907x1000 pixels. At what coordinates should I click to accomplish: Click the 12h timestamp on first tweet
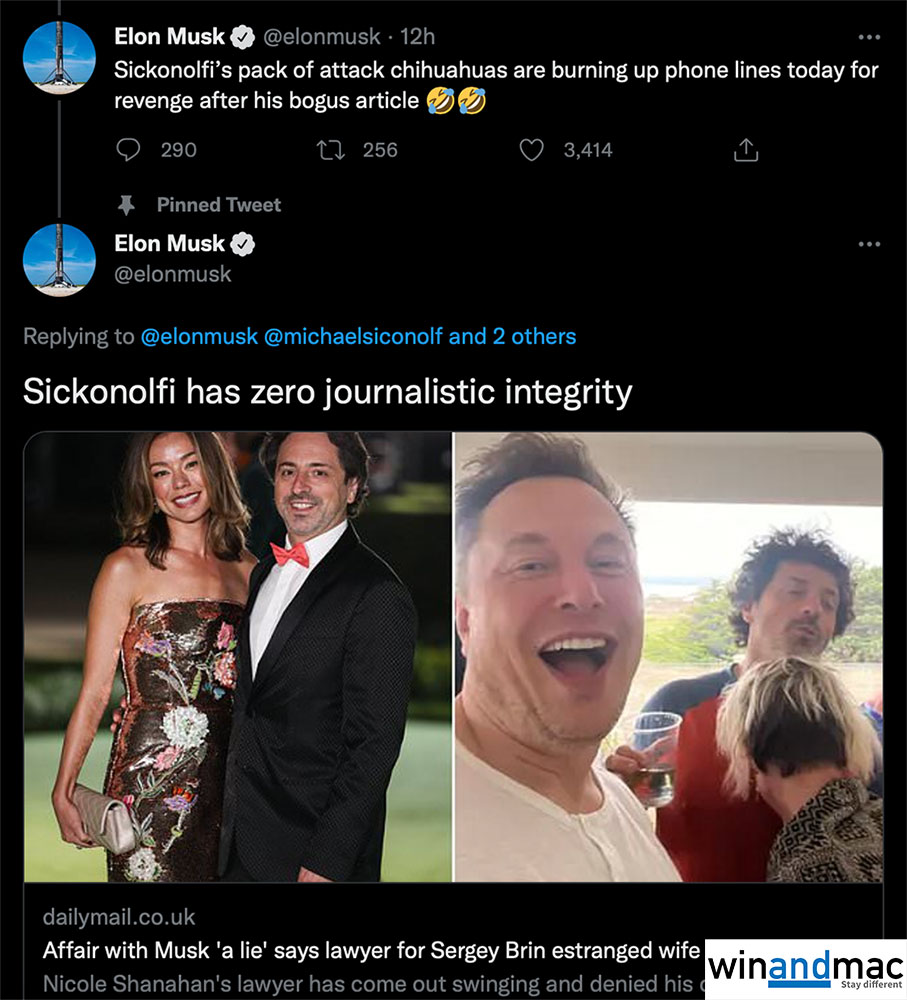tap(416, 38)
